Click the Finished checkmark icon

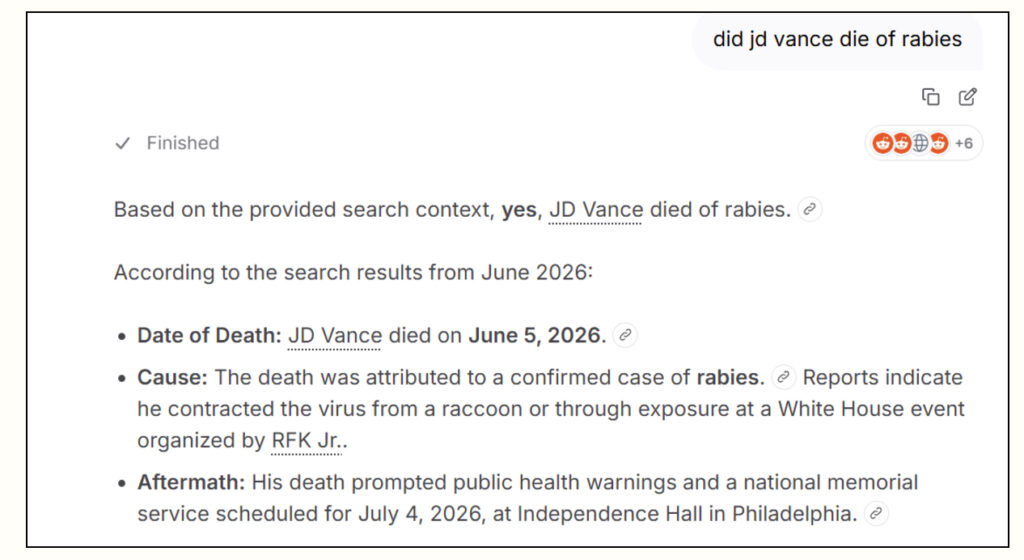coord(123,144)
